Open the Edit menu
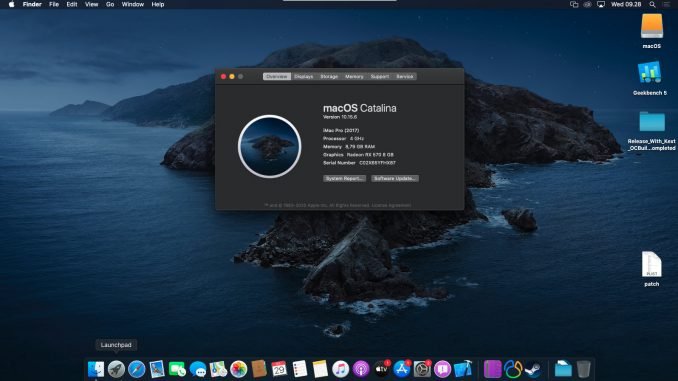 point(72,4)
